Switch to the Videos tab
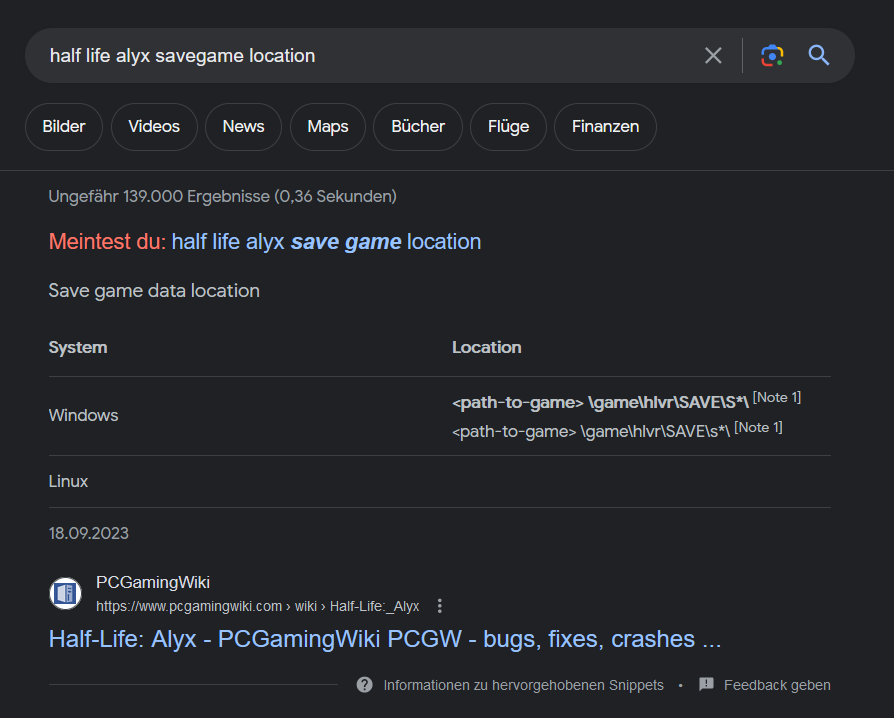The width and height of the screenshot is (894, 718). click(154, 127)
